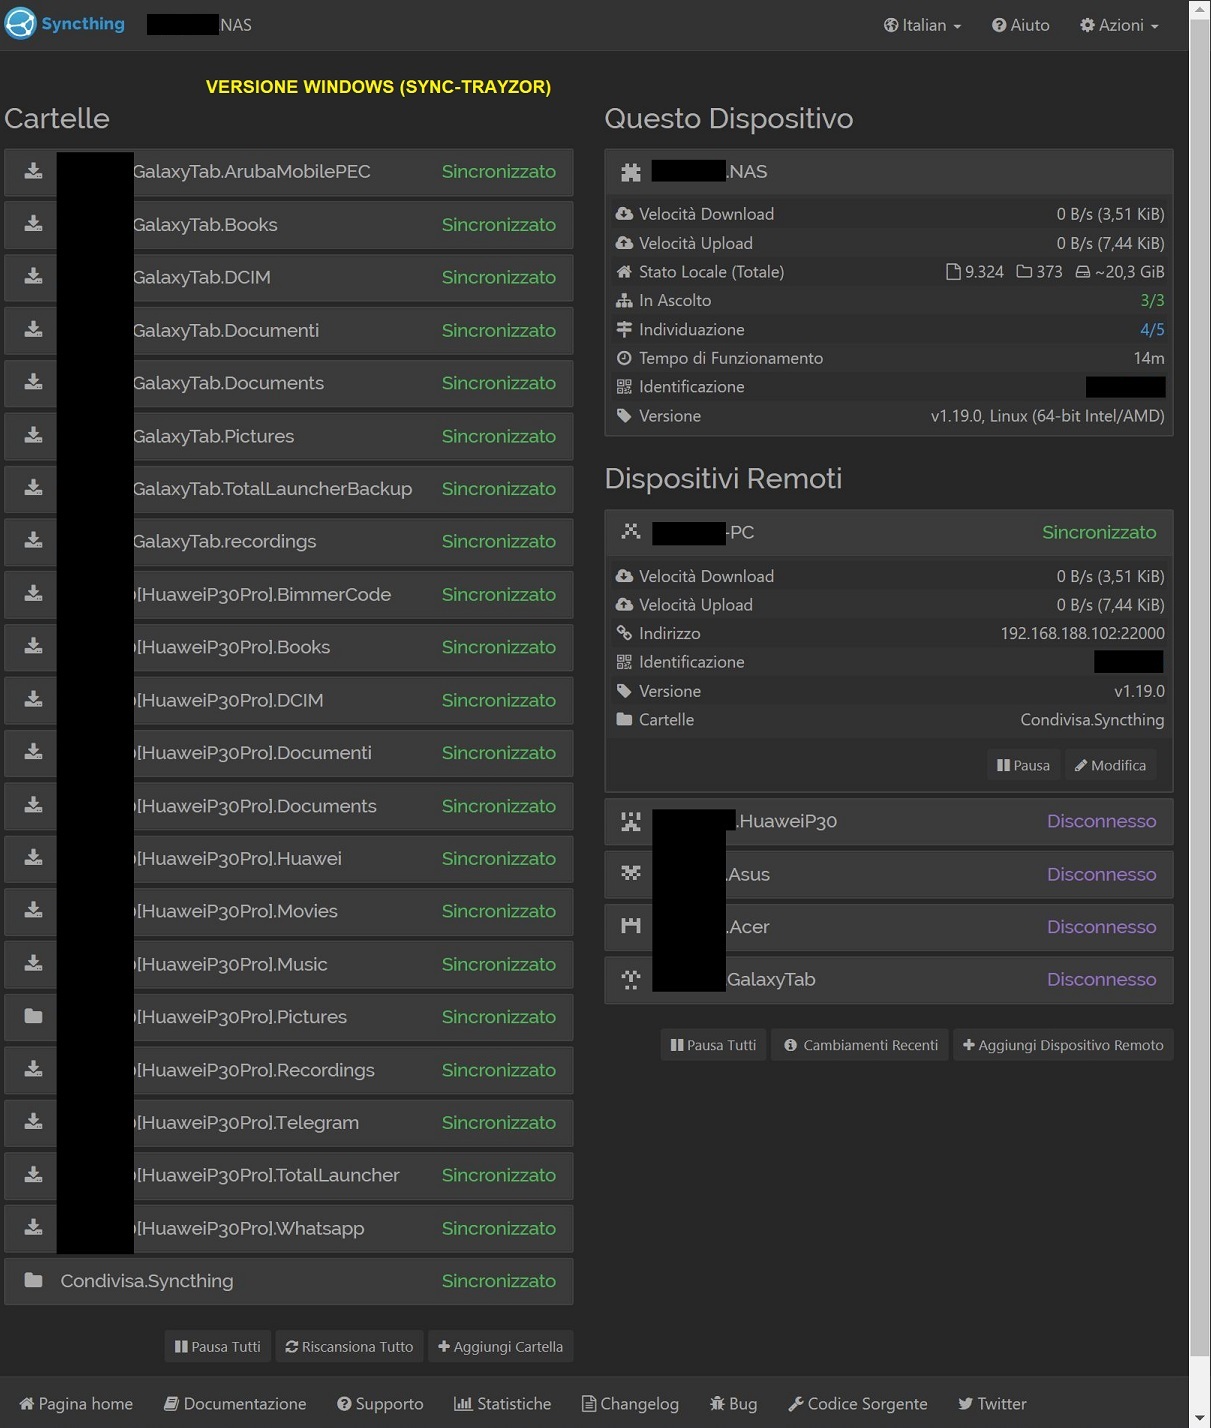Screen dimensions: 1211x1428
Task: Click the ~20,3 GiB local state value
Action: coord(1120,272)
